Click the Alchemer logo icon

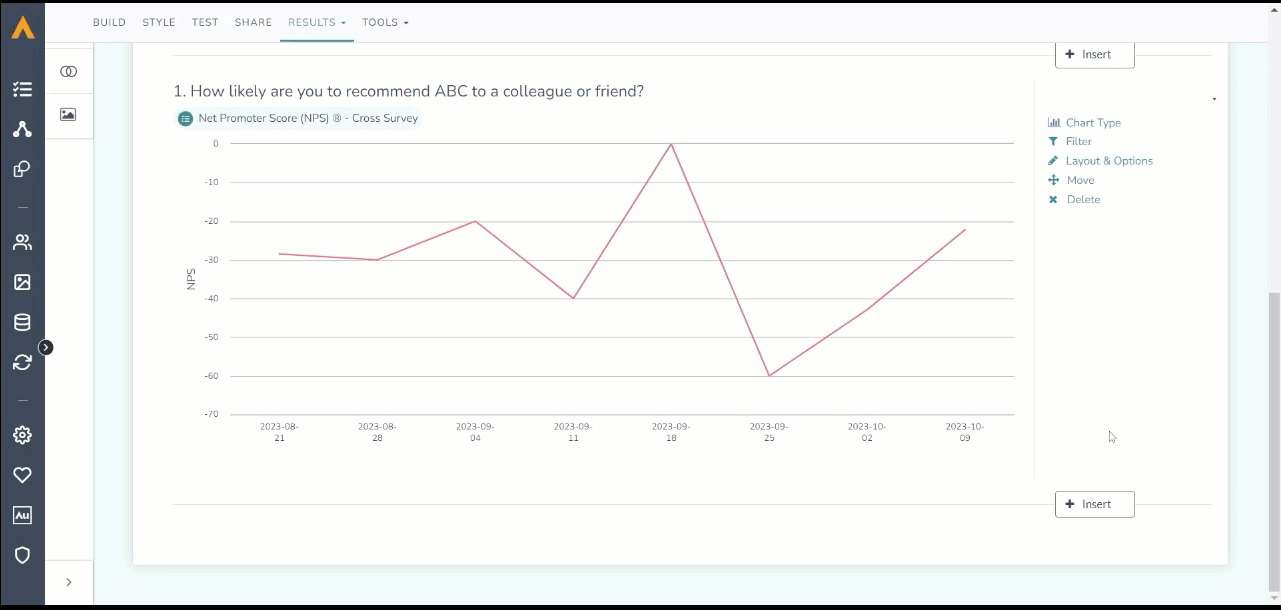tap(22, 27)
